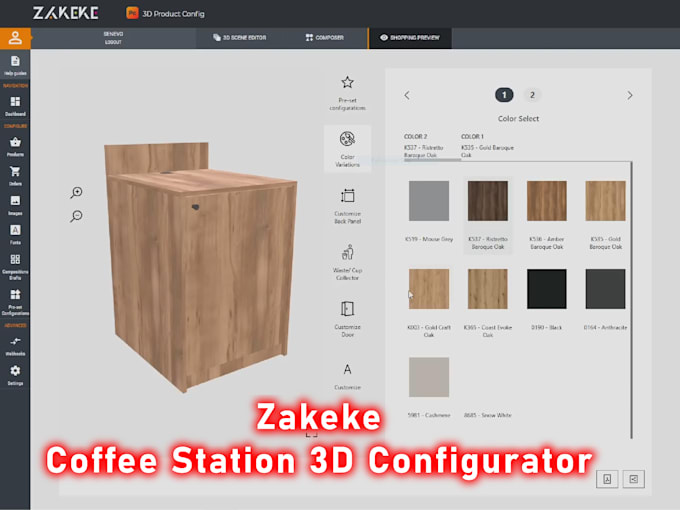This screenshot has height=510, width=680.
Task: Open Waste/Cup Collector step
Action: coord(347,262)
